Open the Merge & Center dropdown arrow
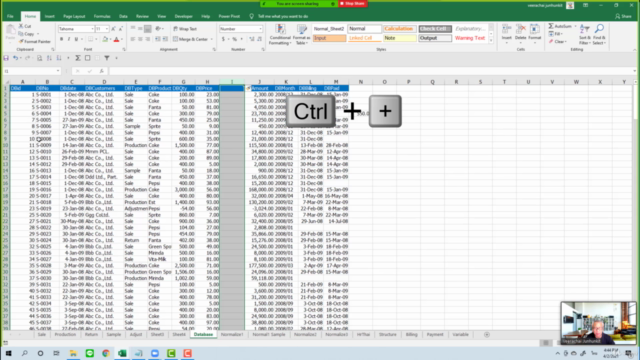This screenshot has width=640, height=360. pyautogui.click(x=211, y=39)
